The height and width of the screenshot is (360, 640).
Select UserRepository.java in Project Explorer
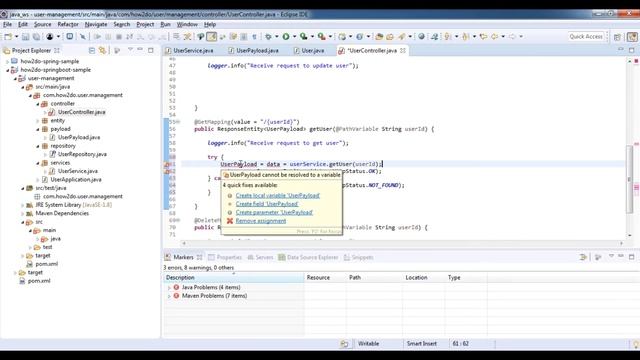[82, 154]
